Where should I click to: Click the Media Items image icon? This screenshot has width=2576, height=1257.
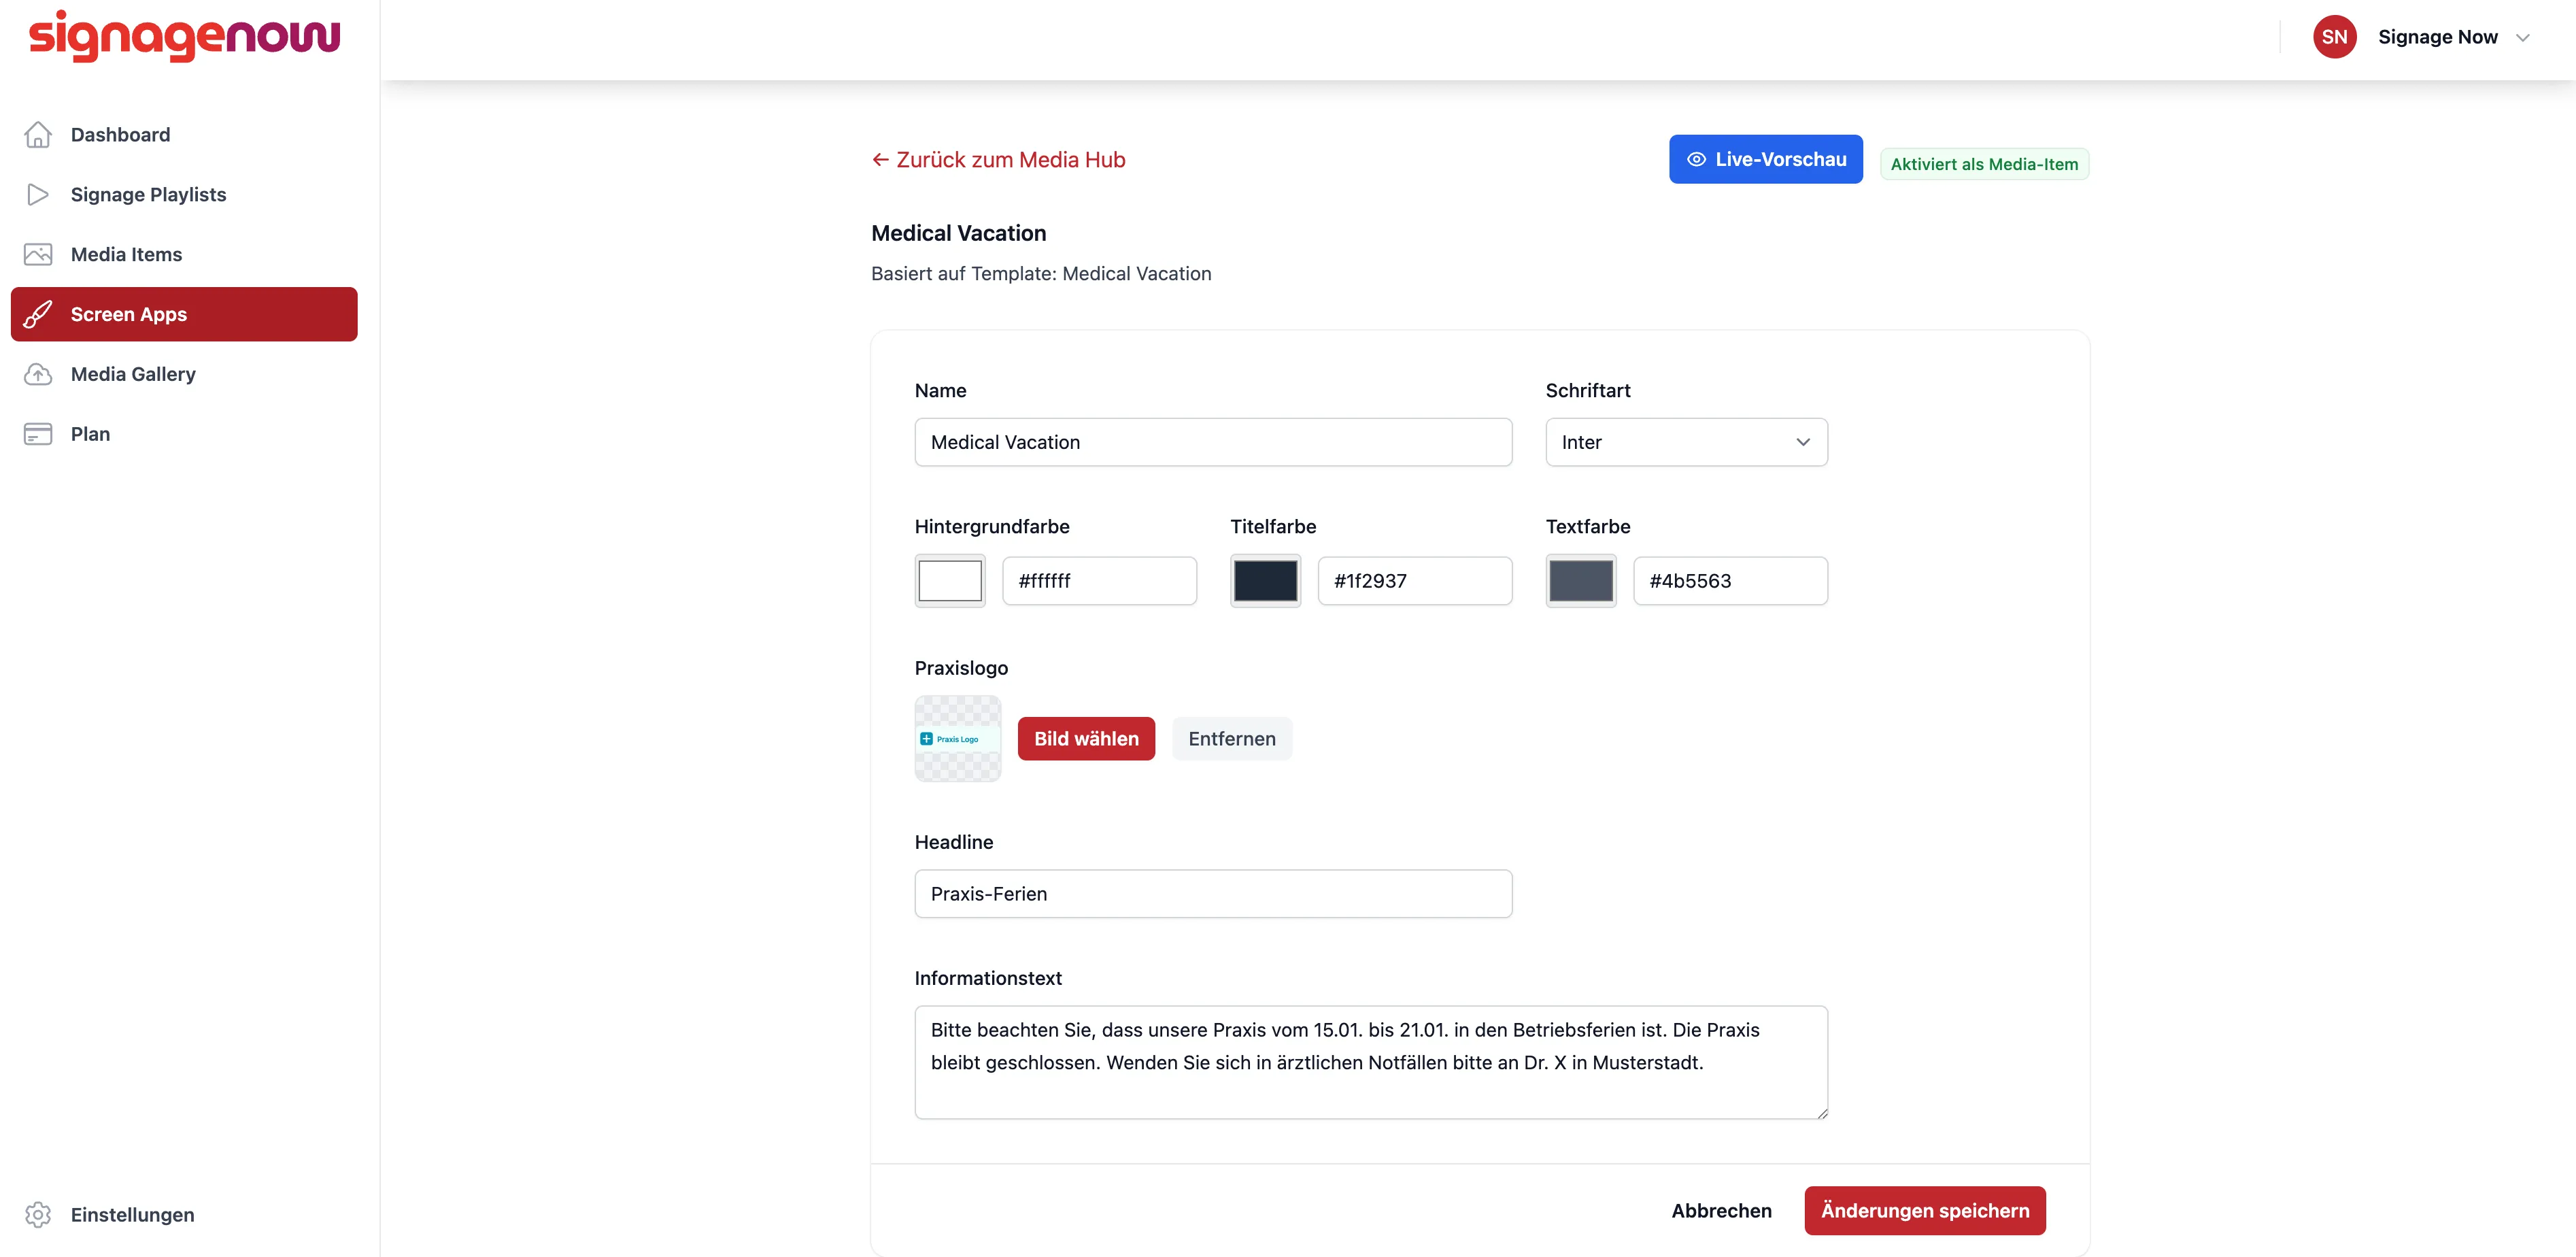coord(38,255)
